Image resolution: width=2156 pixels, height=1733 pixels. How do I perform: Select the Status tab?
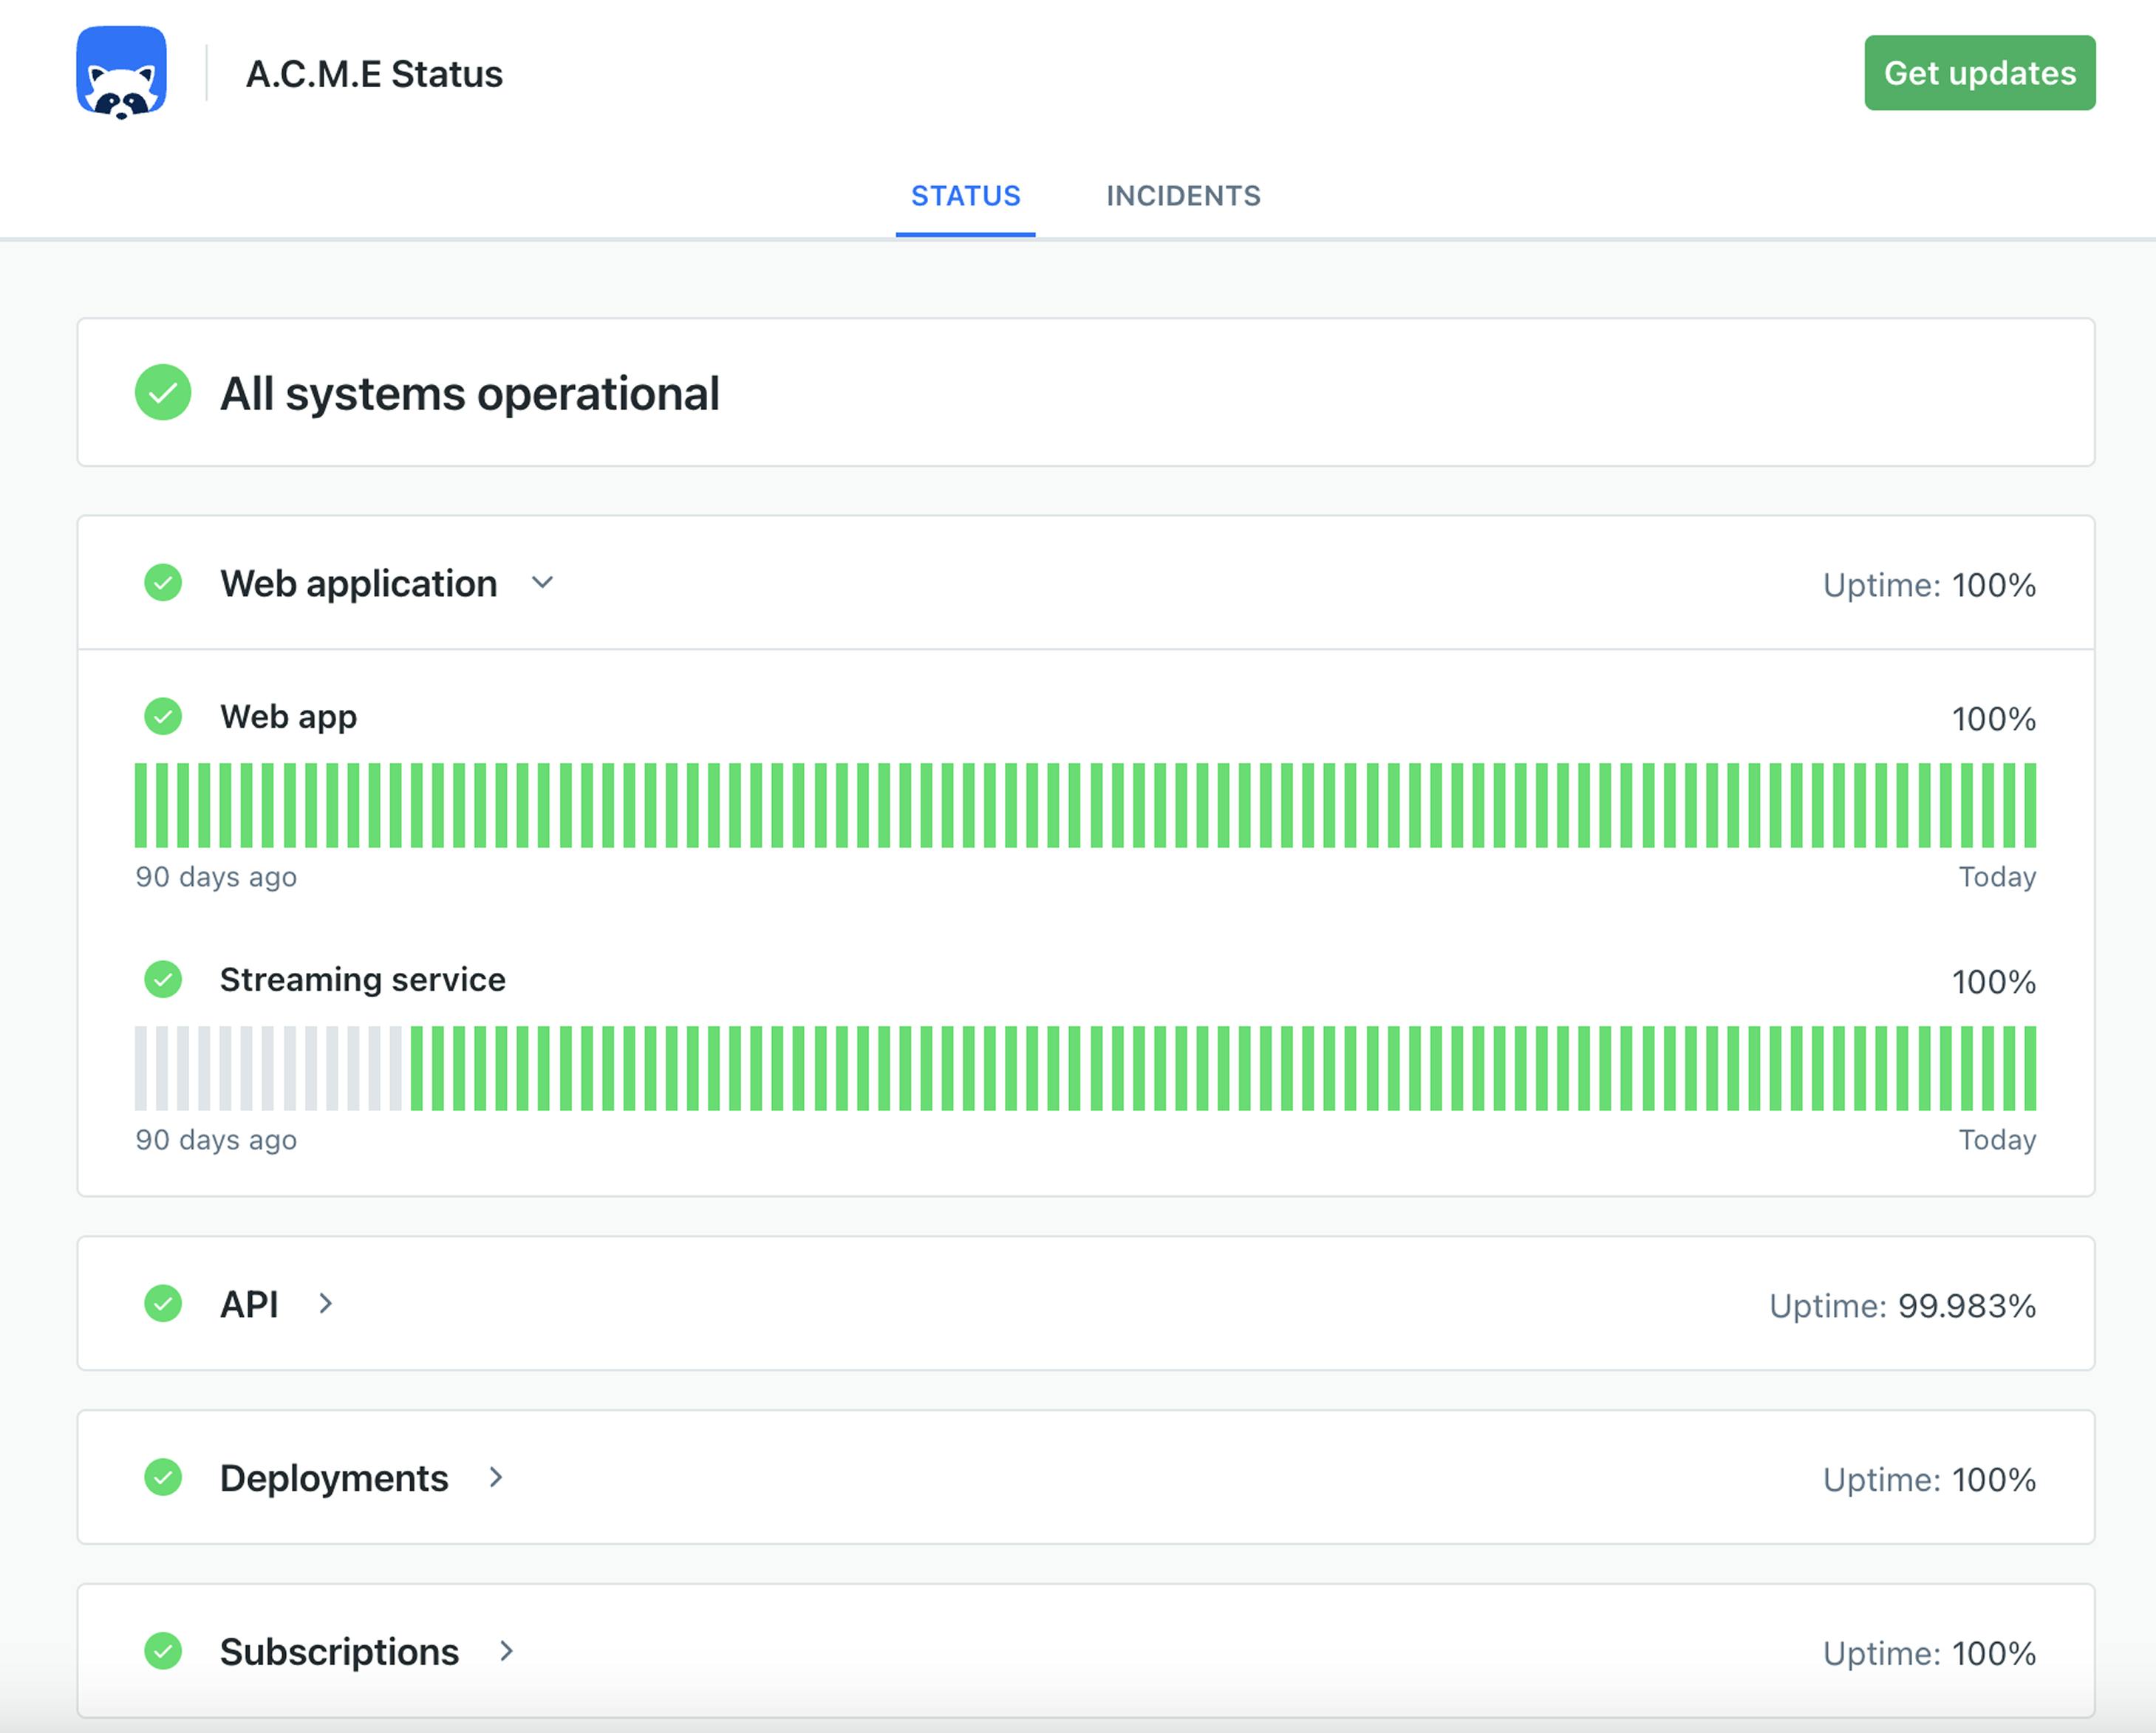965,196
